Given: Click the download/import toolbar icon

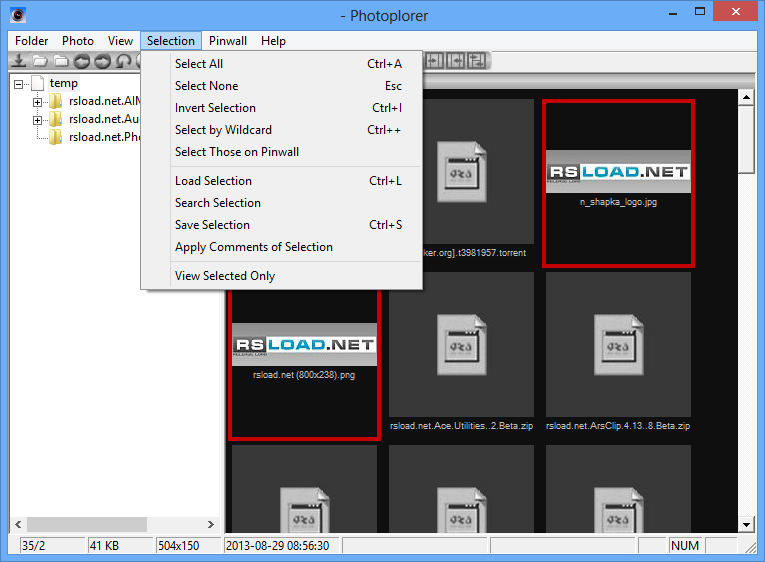Looking at the screenshot, I should point(19,61).
